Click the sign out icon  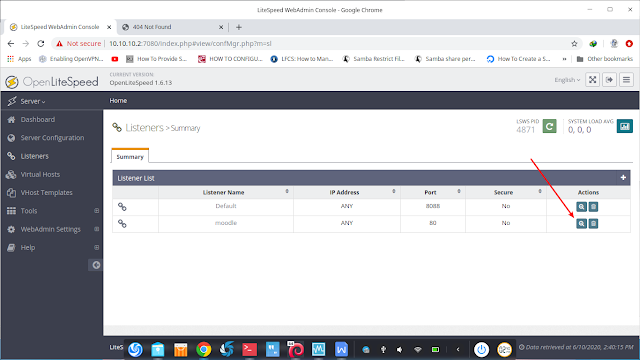click(x=609, y=80)
